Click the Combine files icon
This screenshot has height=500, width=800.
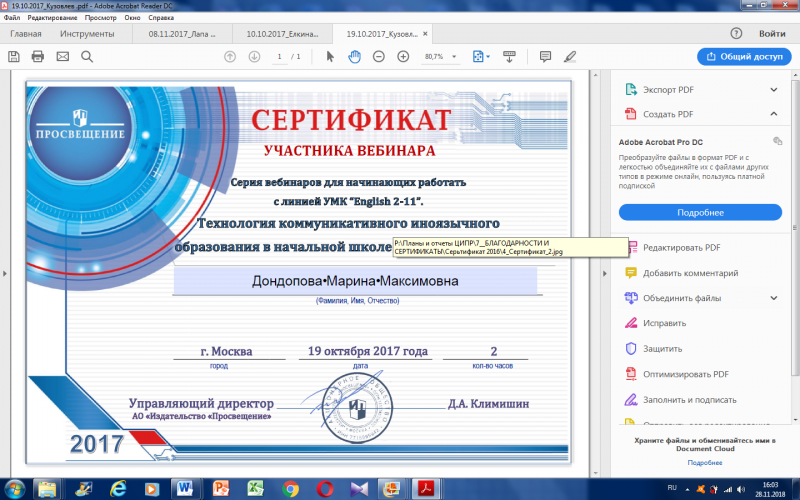point(631,298)
